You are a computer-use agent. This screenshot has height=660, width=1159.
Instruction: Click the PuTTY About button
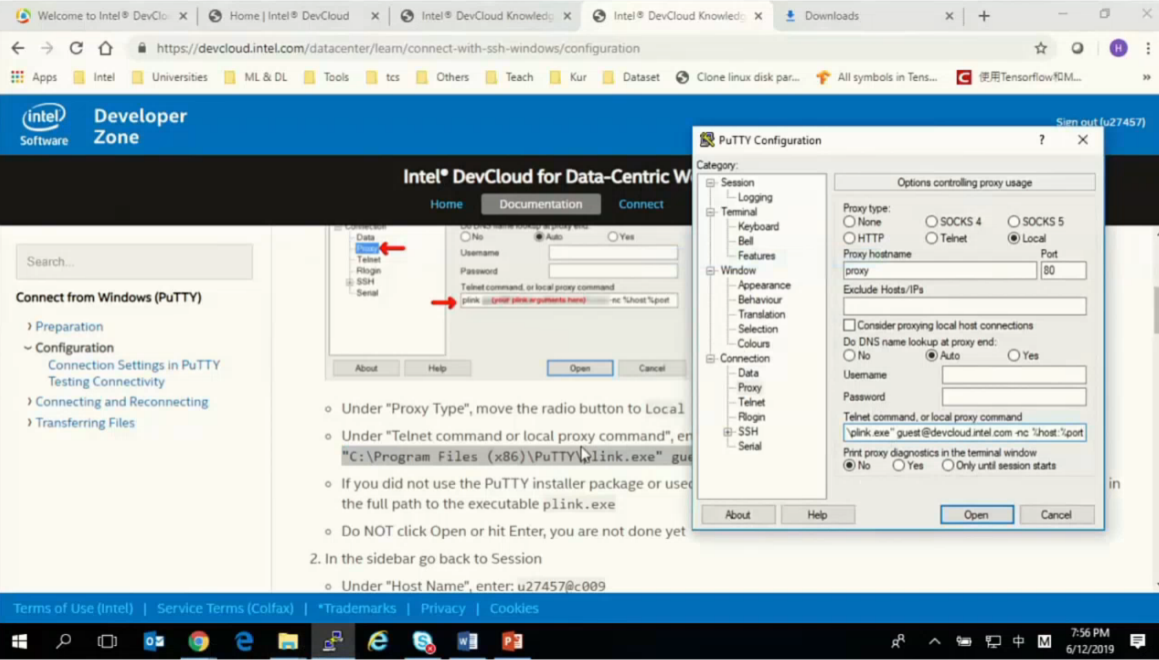(738, 514)
